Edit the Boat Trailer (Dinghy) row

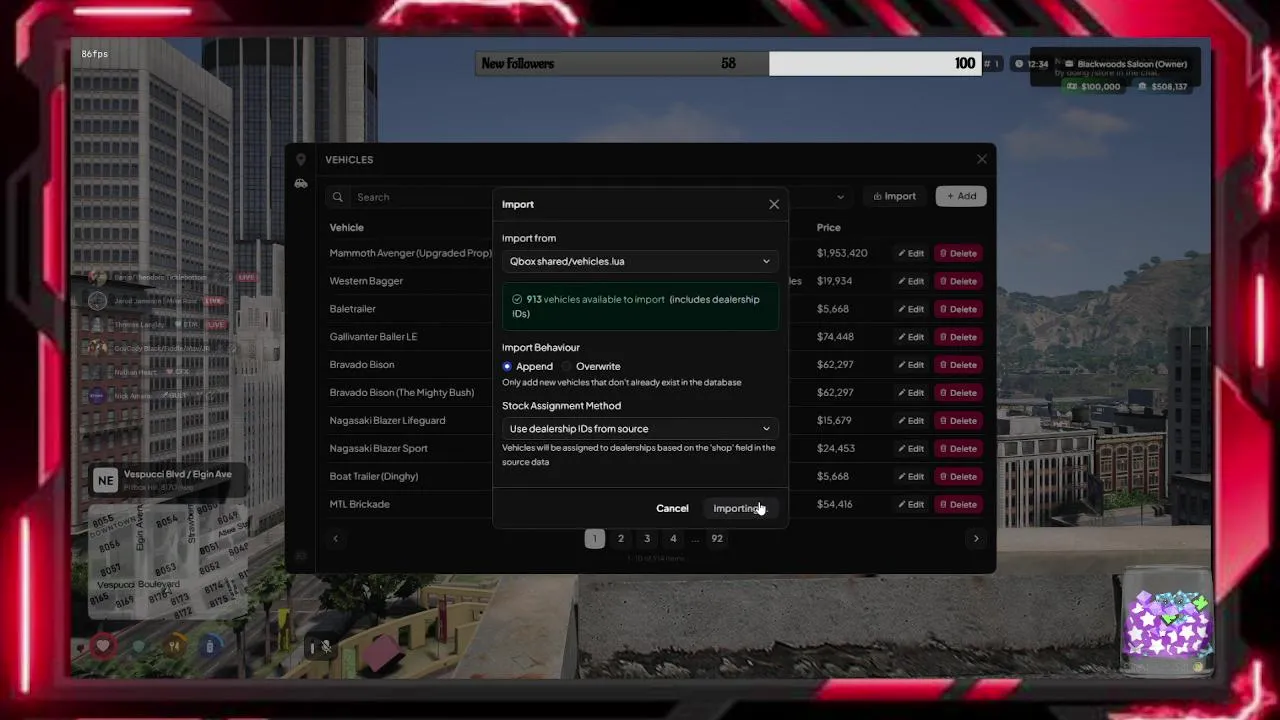910,477
